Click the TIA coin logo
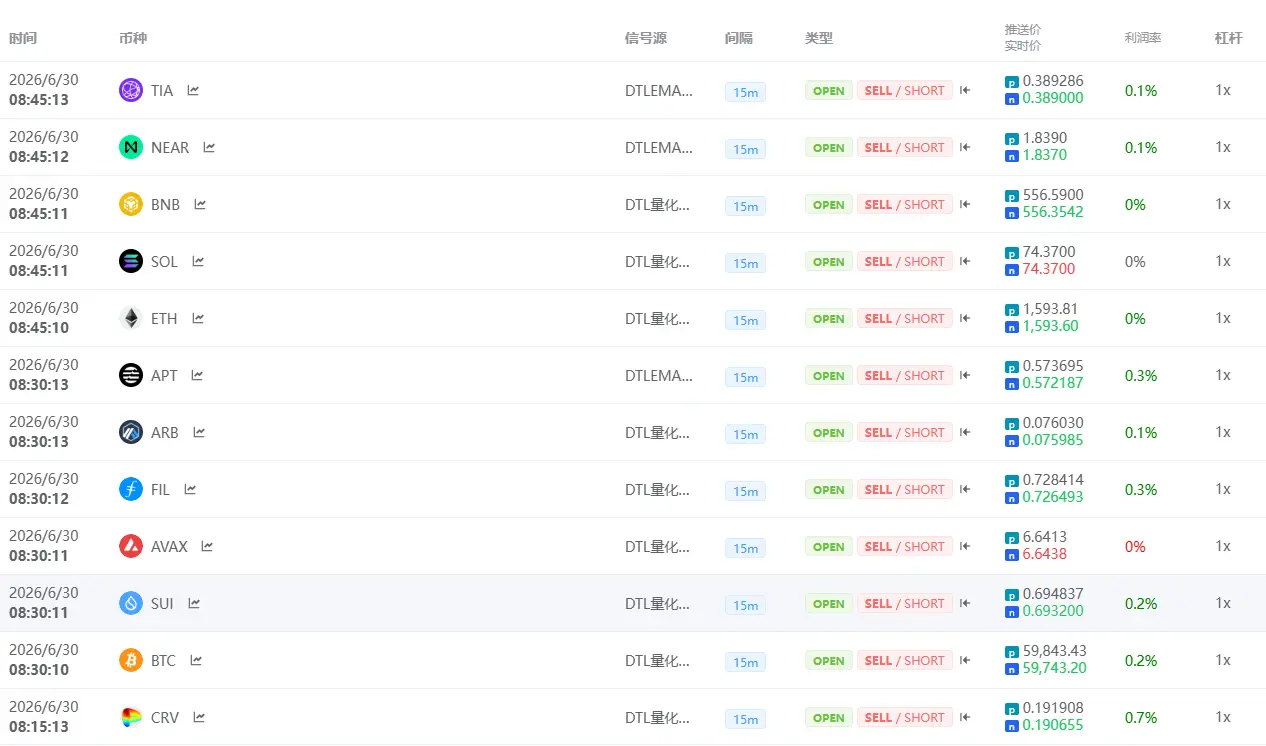1266x746 pixels. coord(131,90)
